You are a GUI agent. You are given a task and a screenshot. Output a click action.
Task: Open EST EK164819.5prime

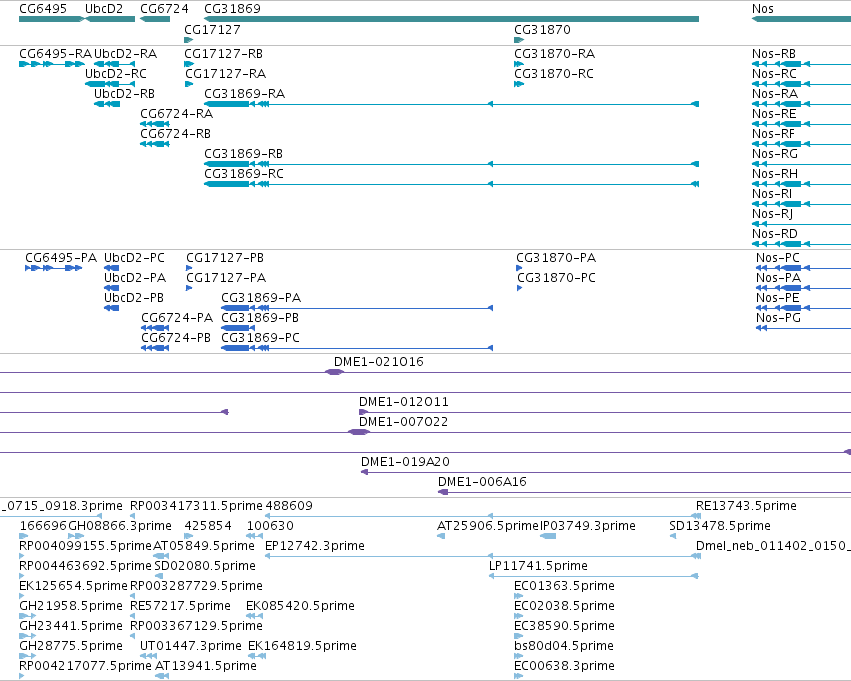(x=302, y=646)
